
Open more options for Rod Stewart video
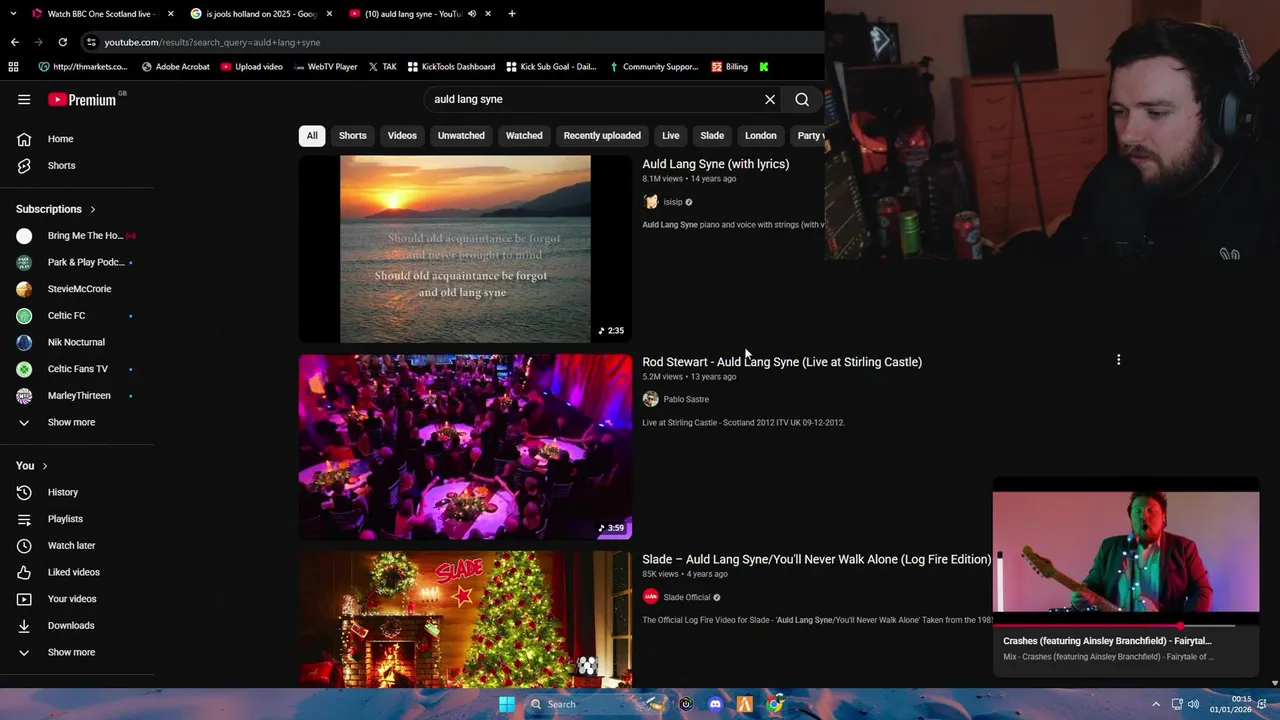[1118, 360]
